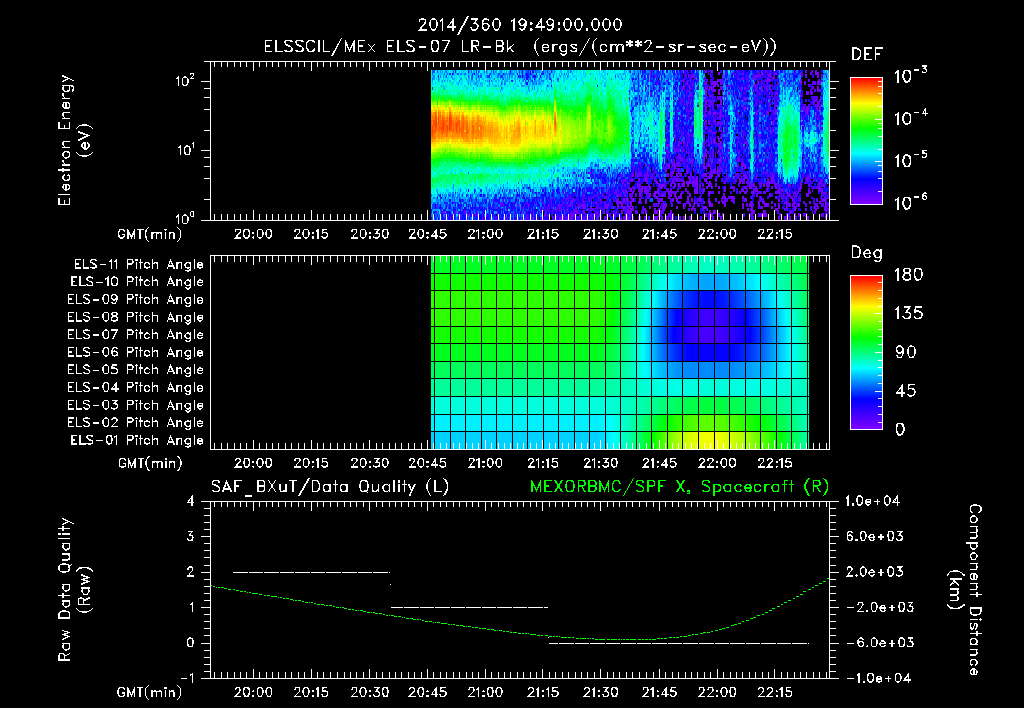Viewport: 1024px width, 708px height.
Task: Click the 90 tick on Deg color bar
Action: (x=906, y=352)
